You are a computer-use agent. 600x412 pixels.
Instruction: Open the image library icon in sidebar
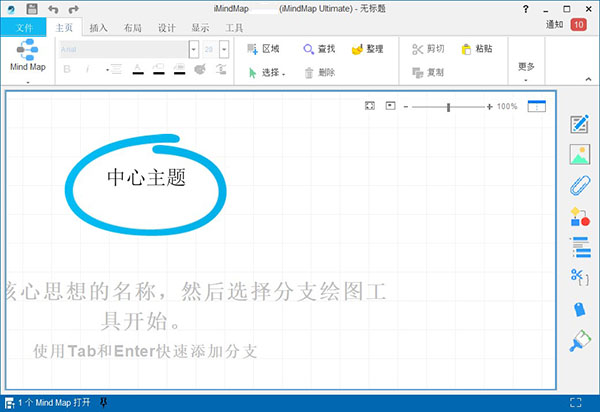[x=579, y=155]
